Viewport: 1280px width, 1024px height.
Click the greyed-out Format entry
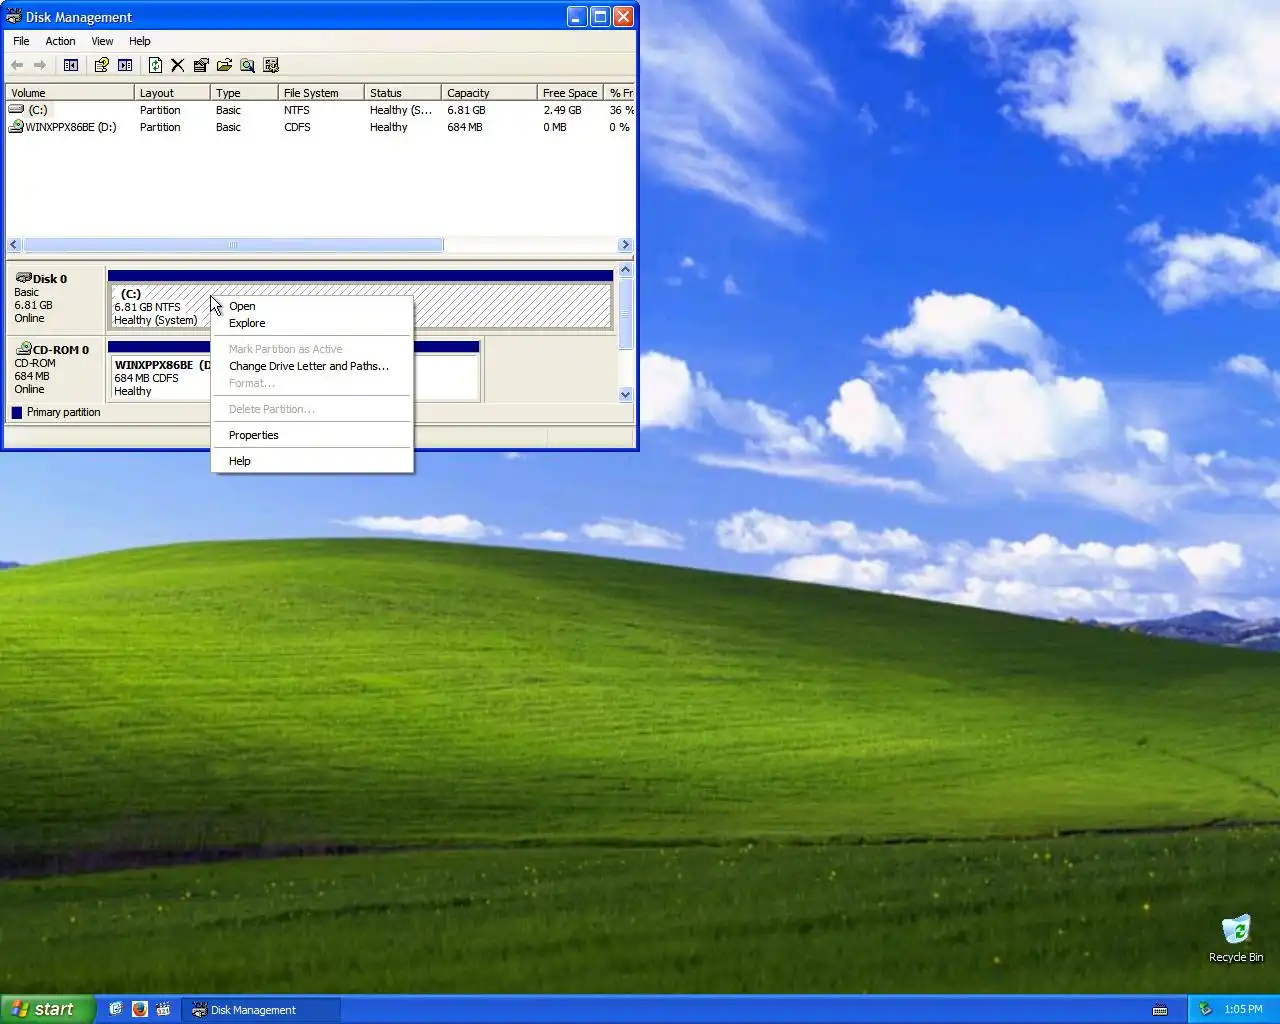pyautogui.click(x=312, y=383)
